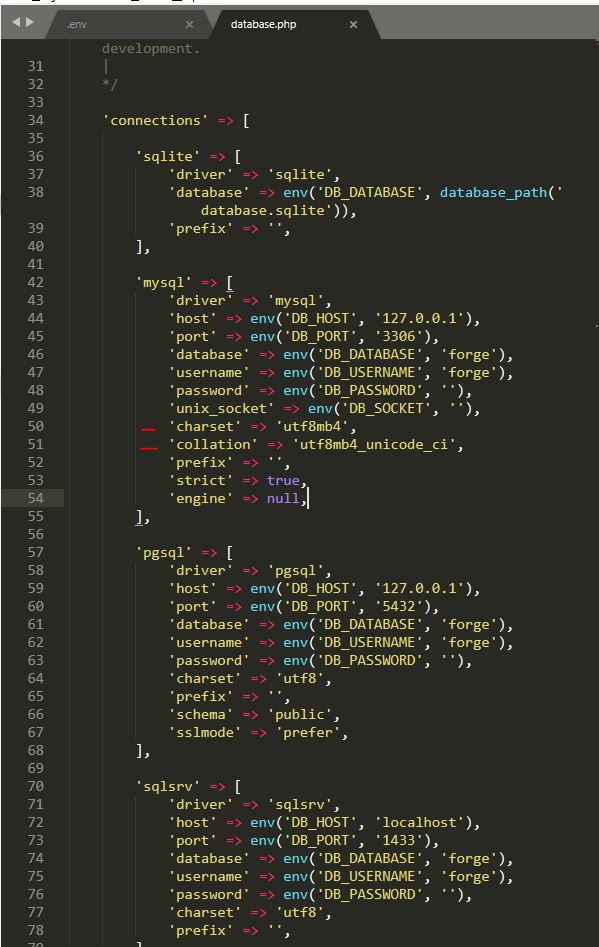Click '1433' port value
The width and height of the screenshot is (599, 947).
(x=399, y=840)
